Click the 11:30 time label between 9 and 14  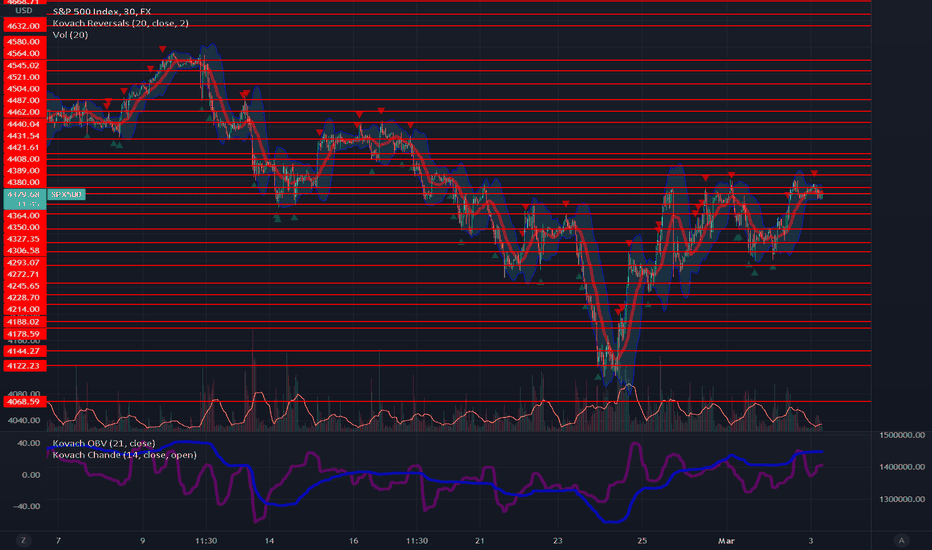click(x=206, y=540)
